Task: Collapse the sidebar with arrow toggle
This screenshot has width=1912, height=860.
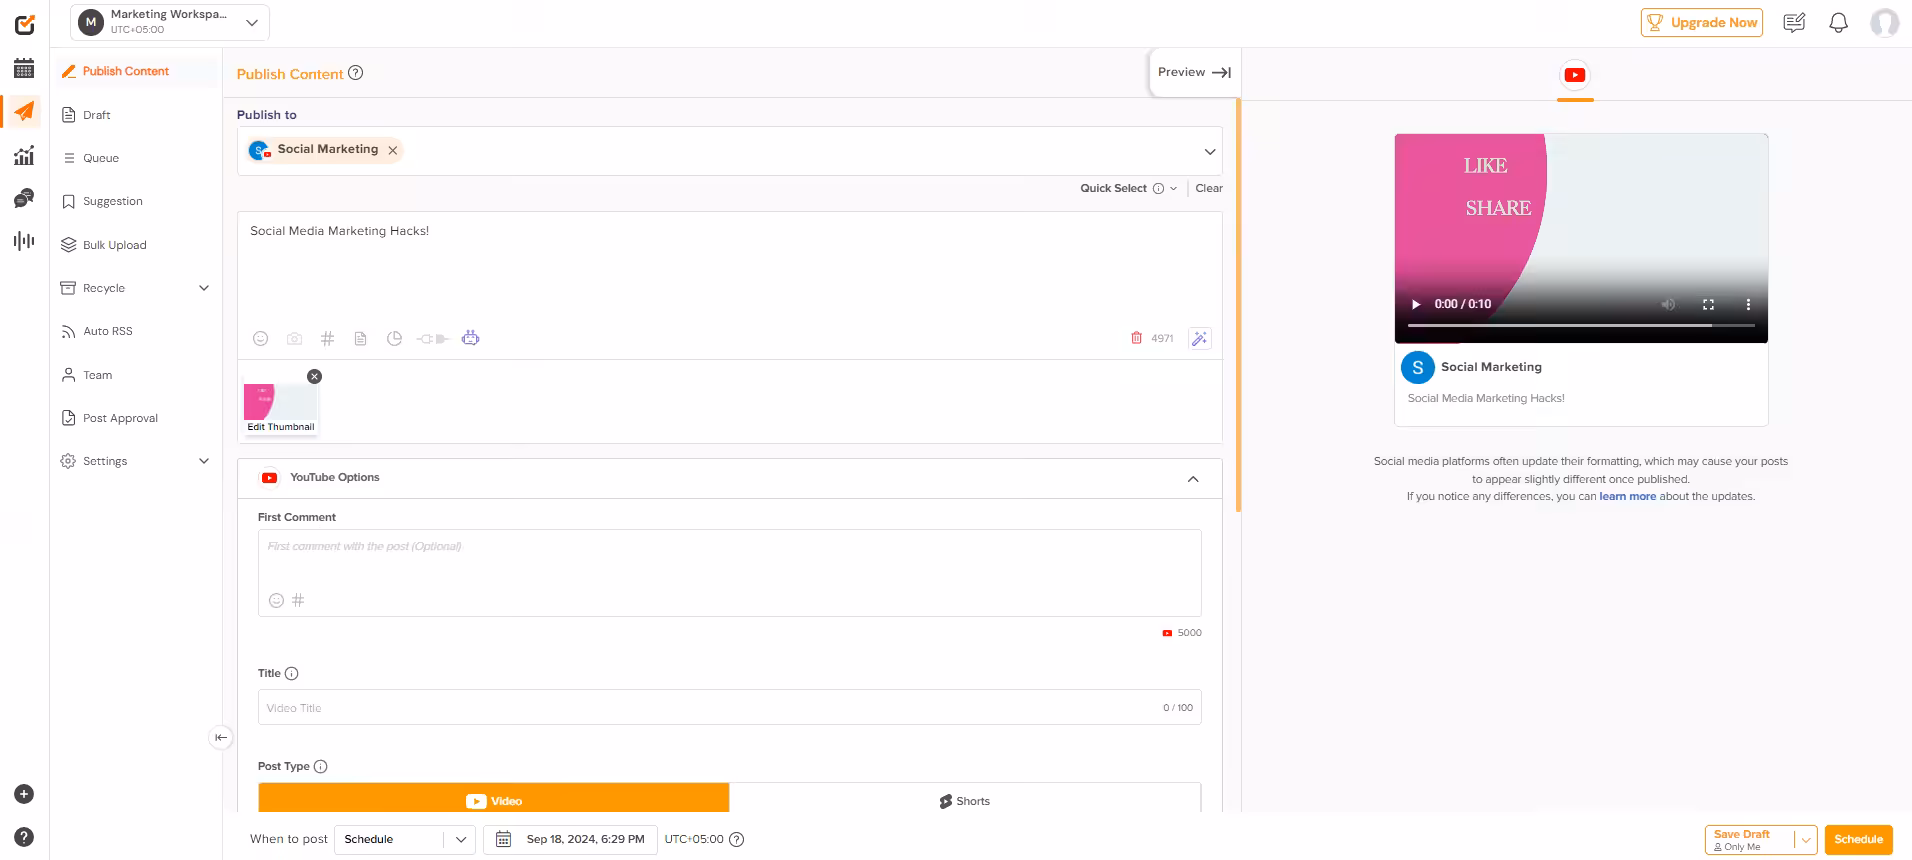Action: click(x=220, y=737)
